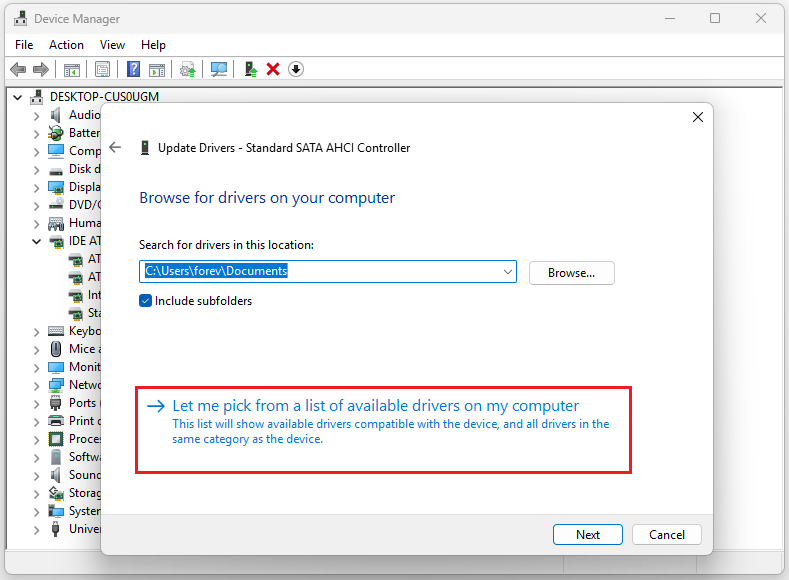Expand the Display adapters category chevron
The width and height of the screenshot is (789, 580).
(x=36, y=188)
